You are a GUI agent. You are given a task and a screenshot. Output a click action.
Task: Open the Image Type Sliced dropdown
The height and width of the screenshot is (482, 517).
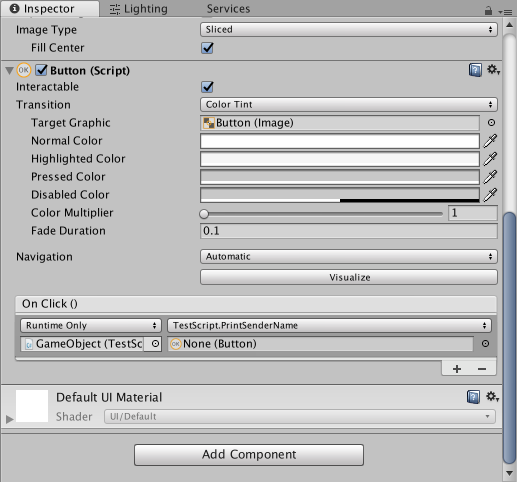coord(349,29)
